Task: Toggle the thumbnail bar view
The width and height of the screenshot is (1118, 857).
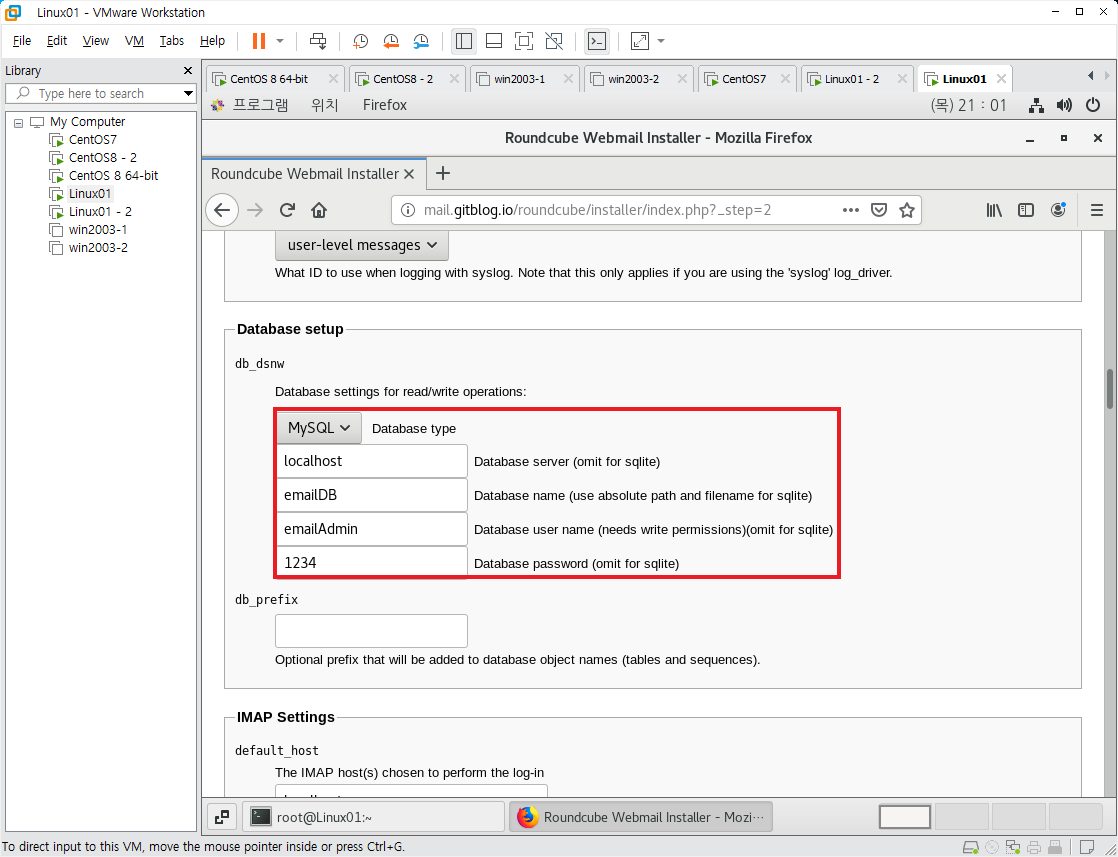Action: 494,41
